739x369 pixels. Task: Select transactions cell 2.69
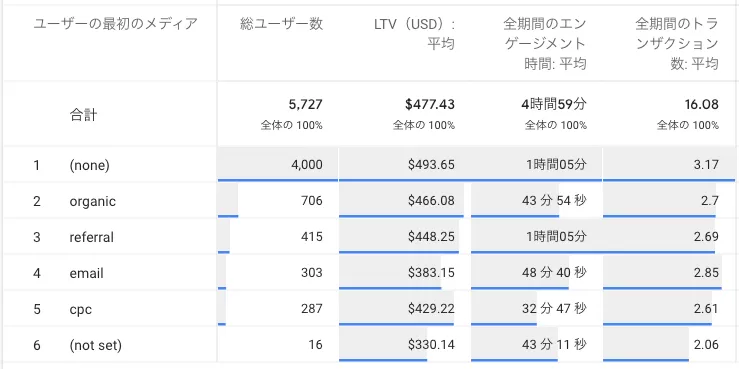tap(706, 237)
